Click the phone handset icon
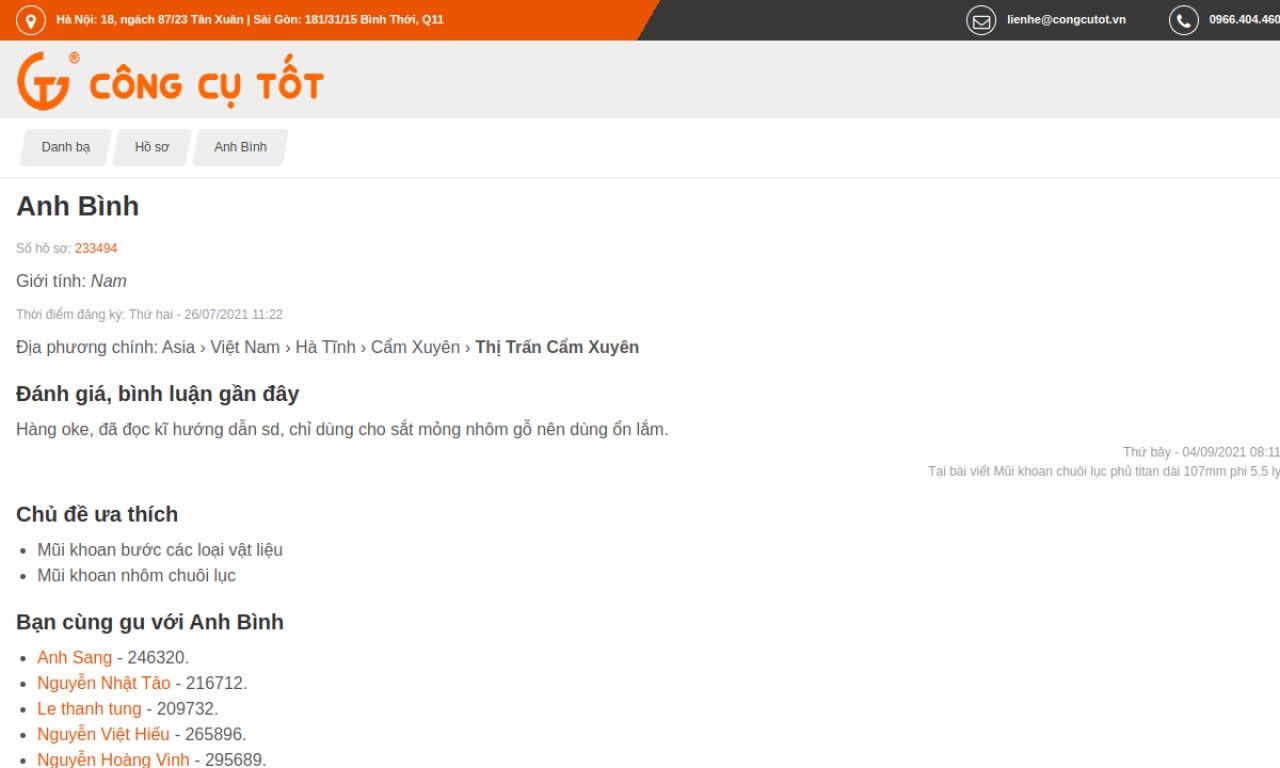Image resolution: width=1280 pixels, height=768 pixels. click(x=1183, y=20)
